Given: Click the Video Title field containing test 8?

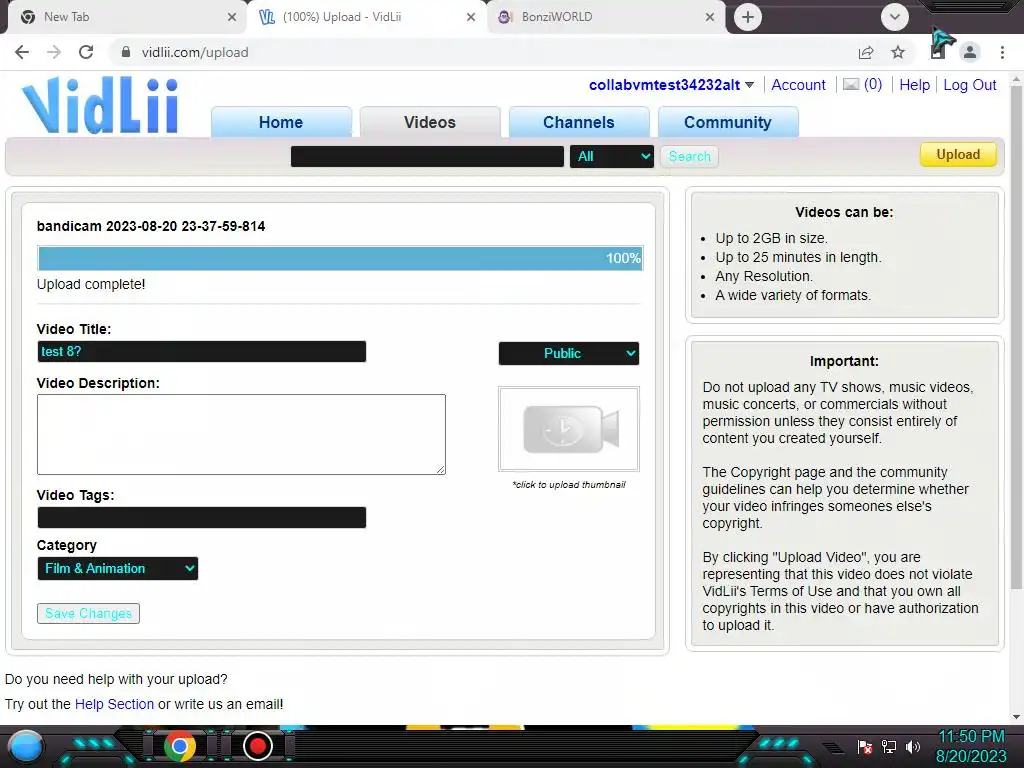Looking at the screenshot, I should [201, 351].
